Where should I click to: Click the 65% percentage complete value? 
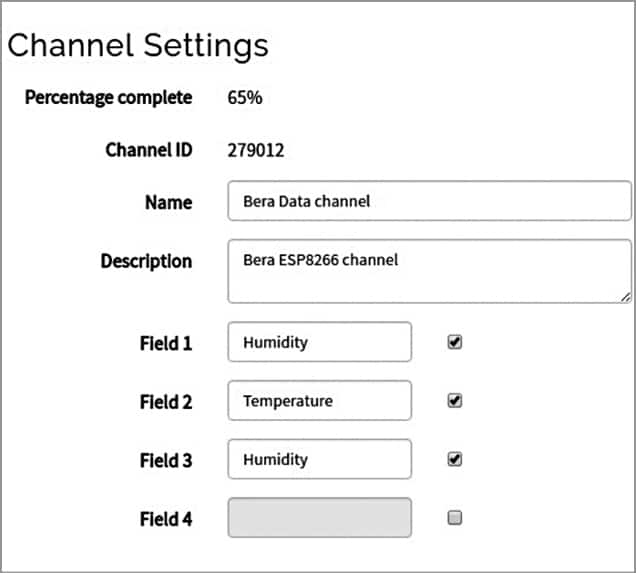246,98
